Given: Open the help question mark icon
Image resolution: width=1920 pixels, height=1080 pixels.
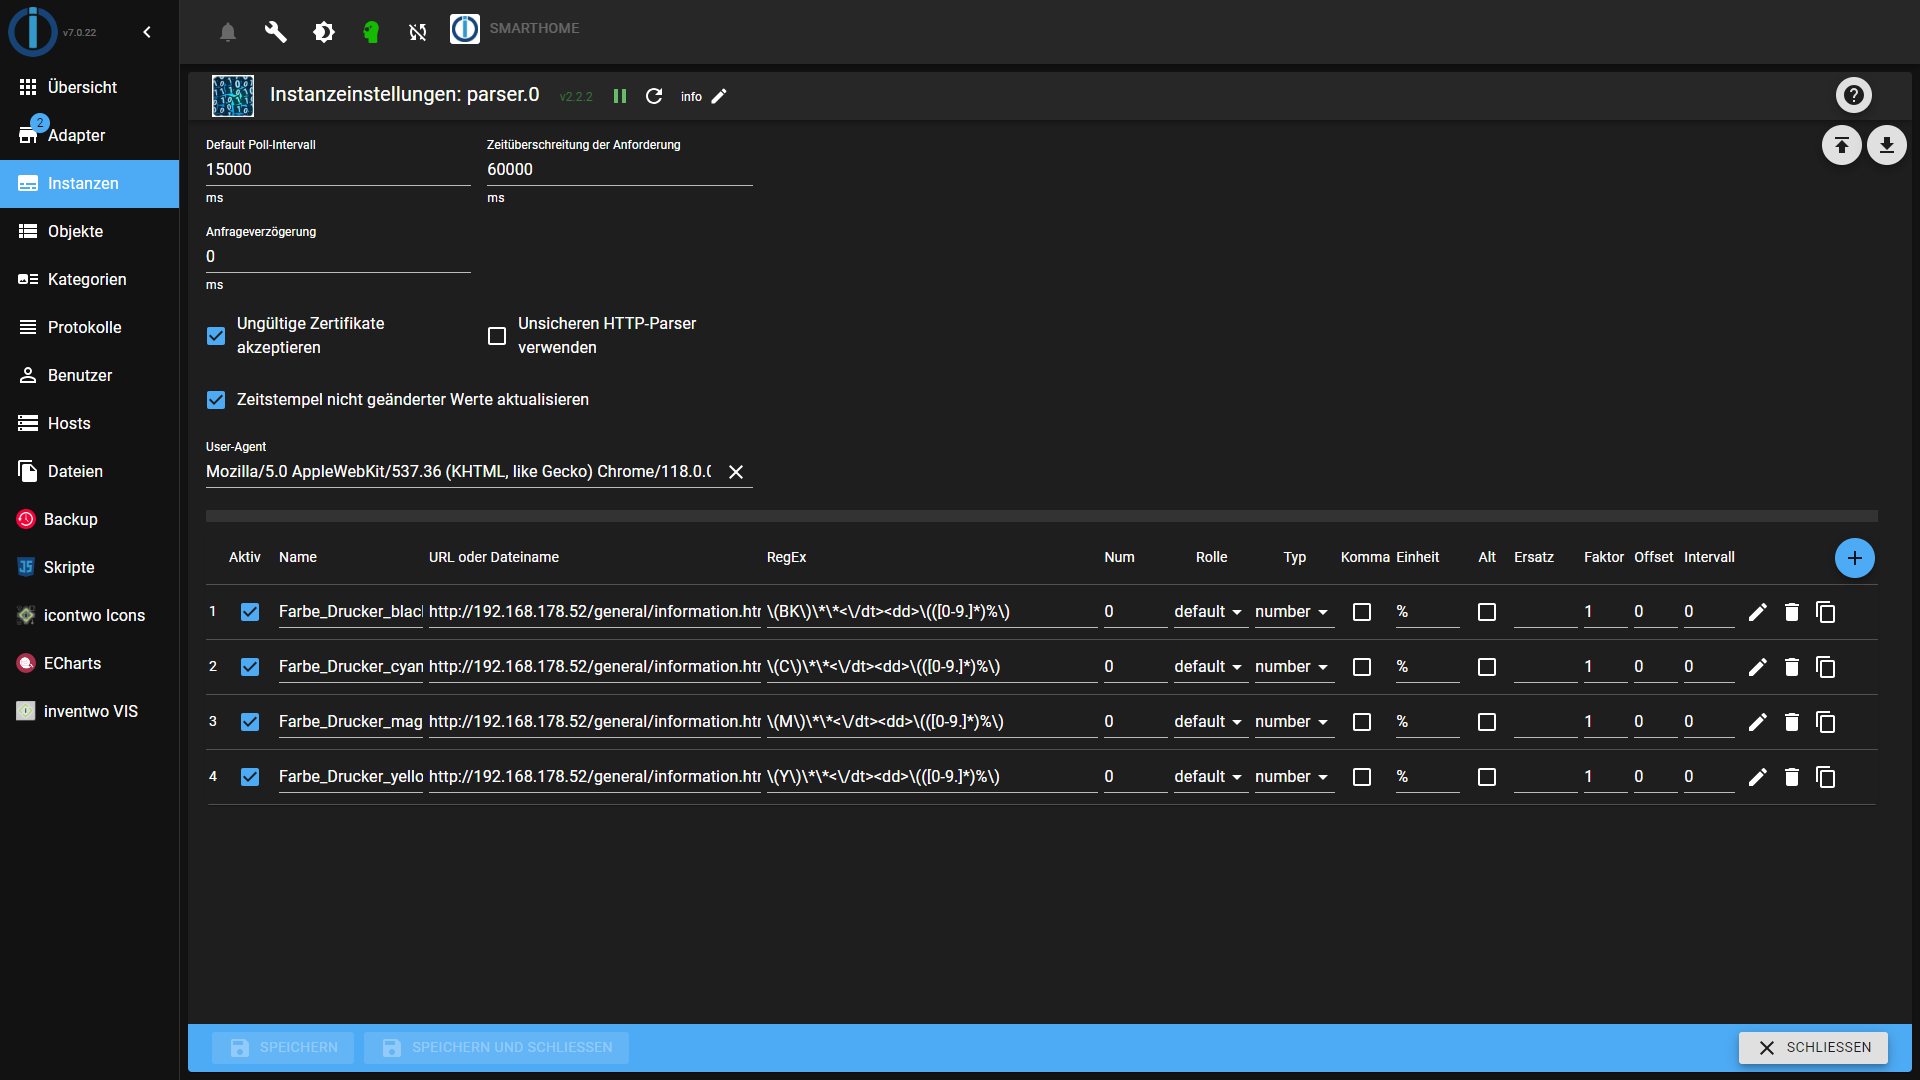Looking at the screenshot, I should [1853, 95].
